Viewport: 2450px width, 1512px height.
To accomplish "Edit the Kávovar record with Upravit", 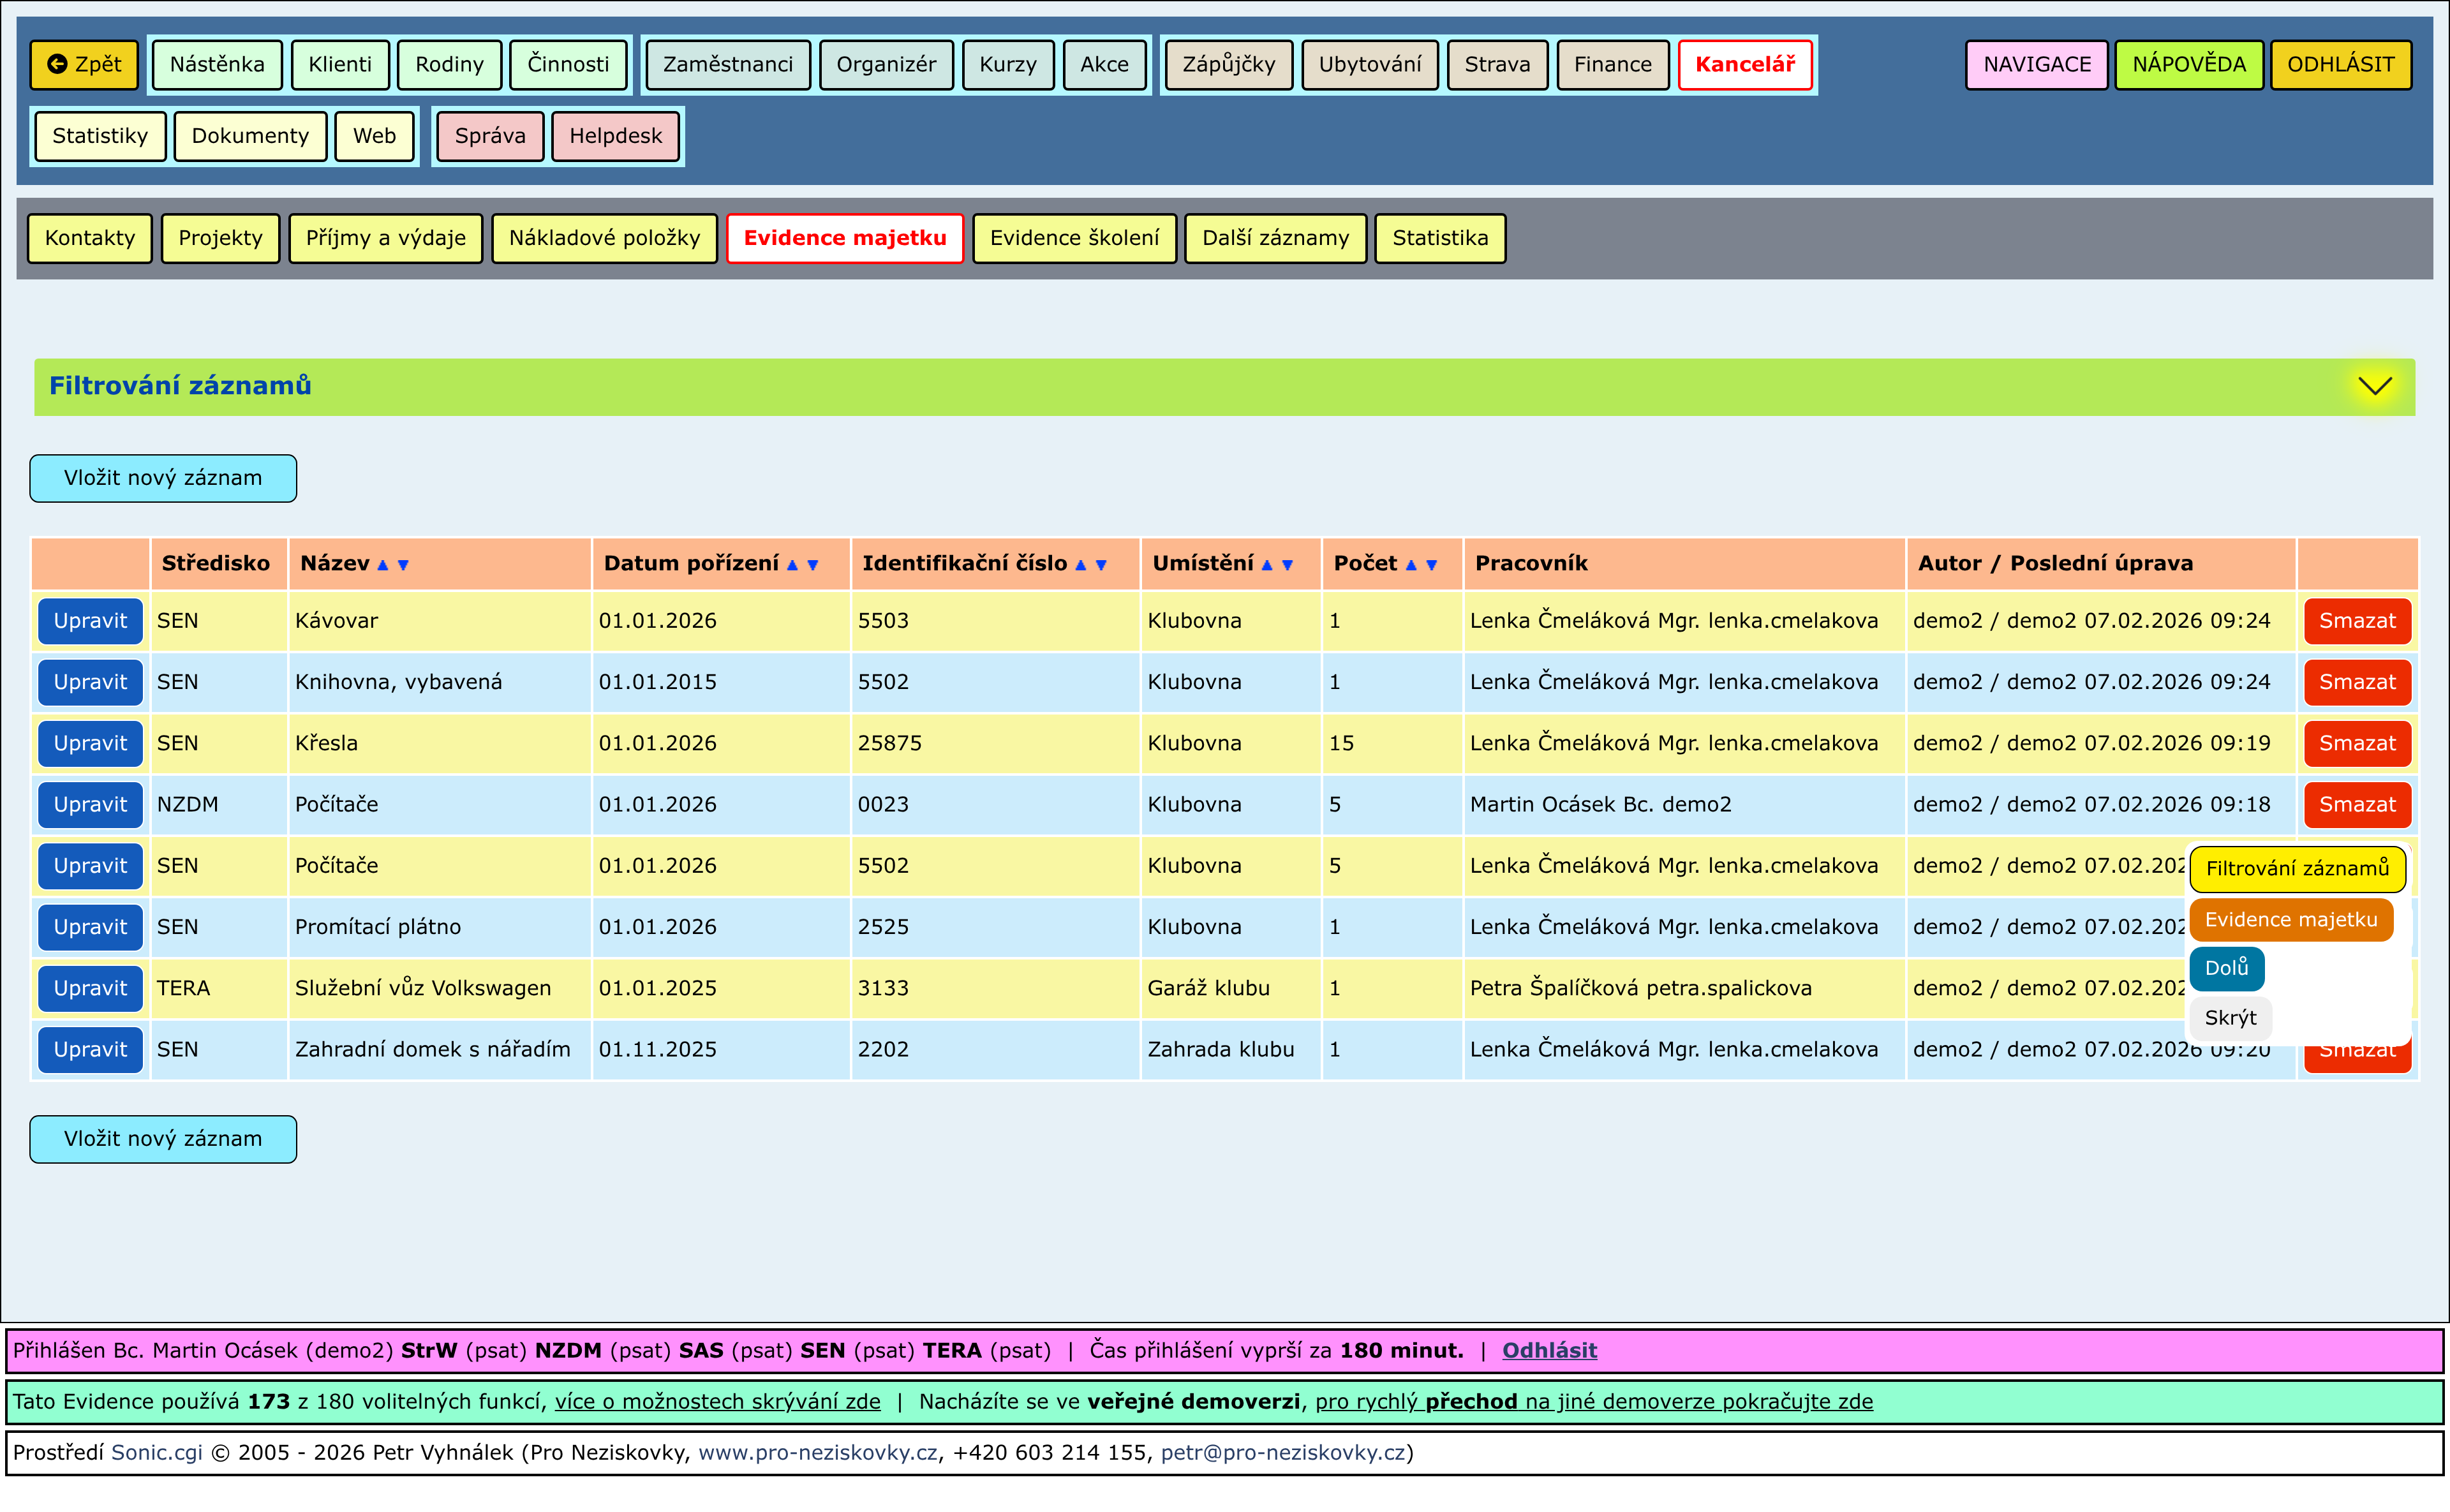I will pos(90,621).
